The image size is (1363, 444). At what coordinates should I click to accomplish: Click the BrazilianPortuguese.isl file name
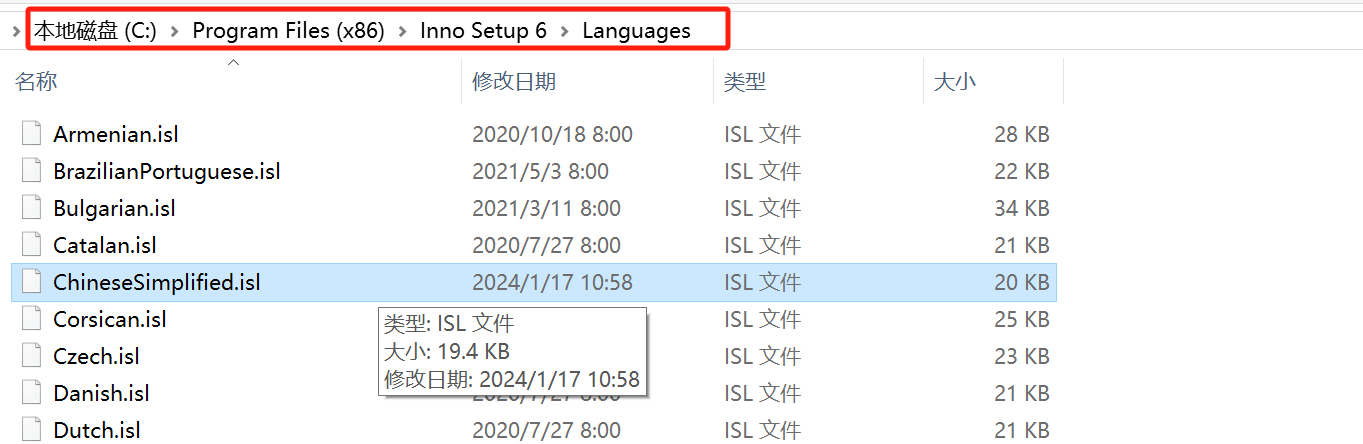167,171
